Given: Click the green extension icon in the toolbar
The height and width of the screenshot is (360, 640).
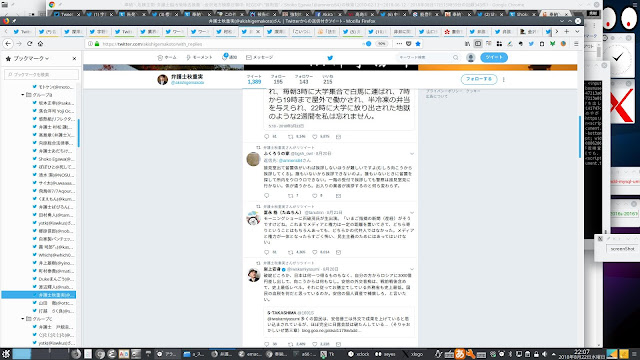Looking at the screenshot, I should click(552, 44).
